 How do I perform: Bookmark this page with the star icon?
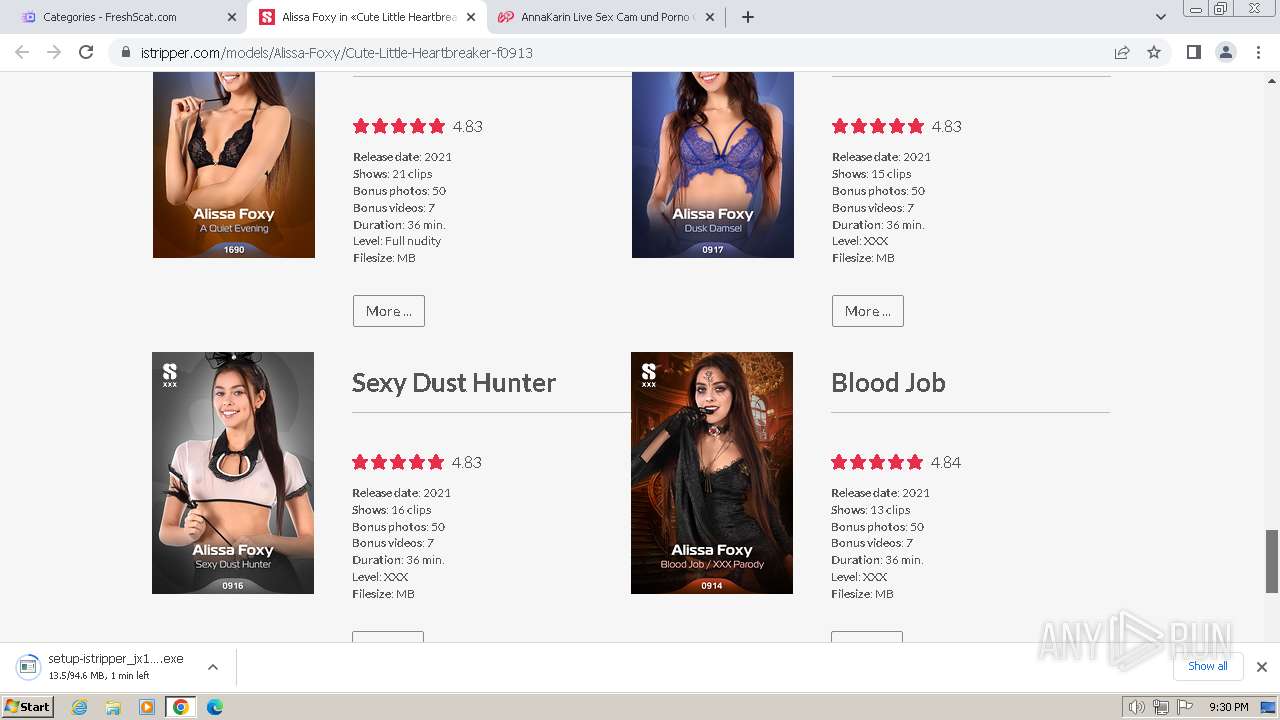point(1154,52)
